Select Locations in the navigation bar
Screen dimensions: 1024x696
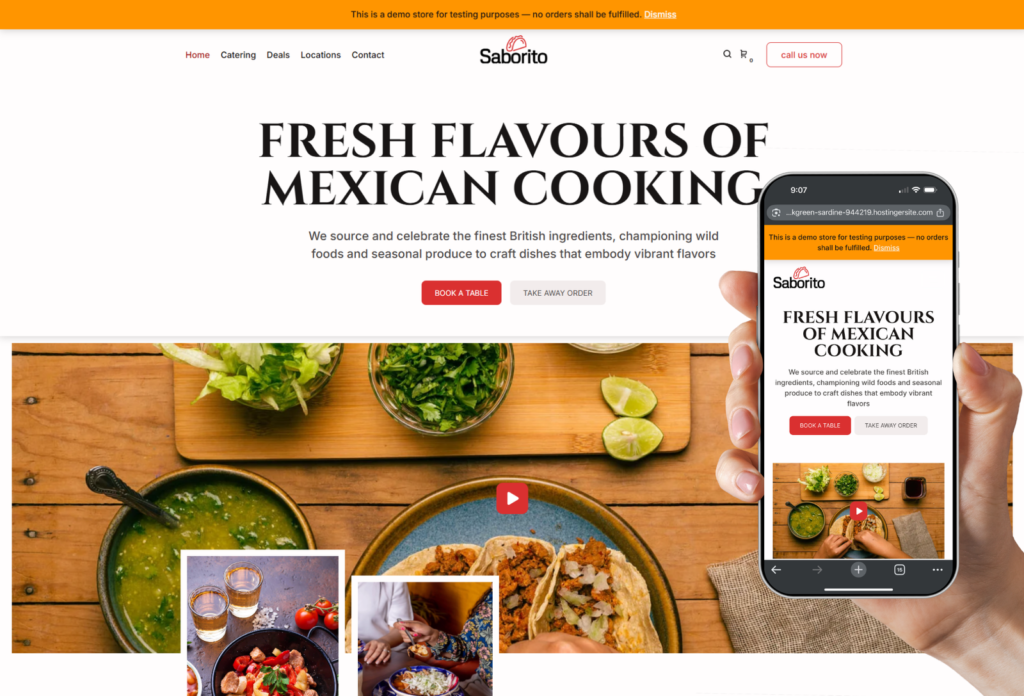[320, 55]
